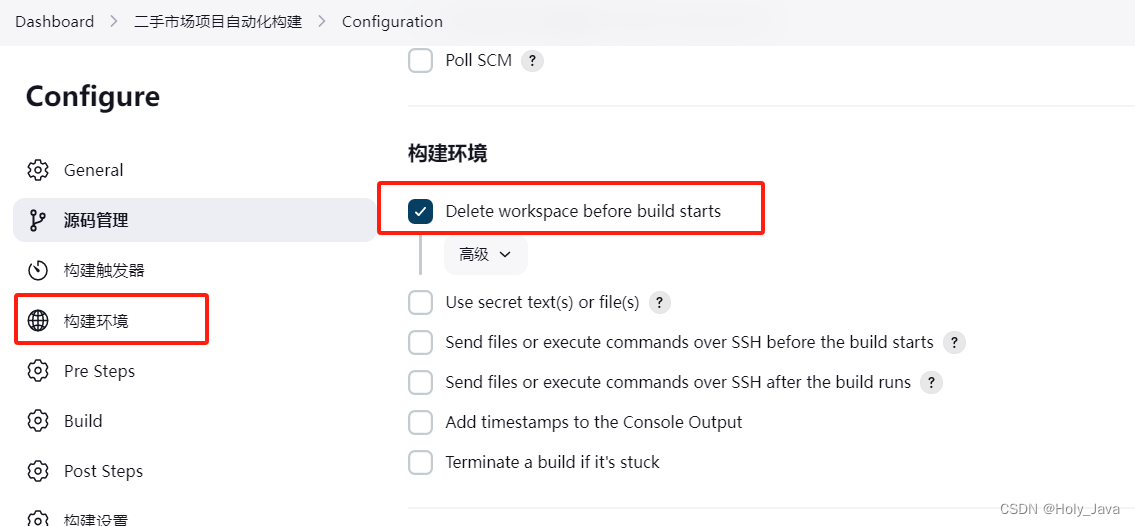Screen dimensions: 1135x526
Task: Click the 源码管理 branch icon
Action: click(x=38, y=220)
